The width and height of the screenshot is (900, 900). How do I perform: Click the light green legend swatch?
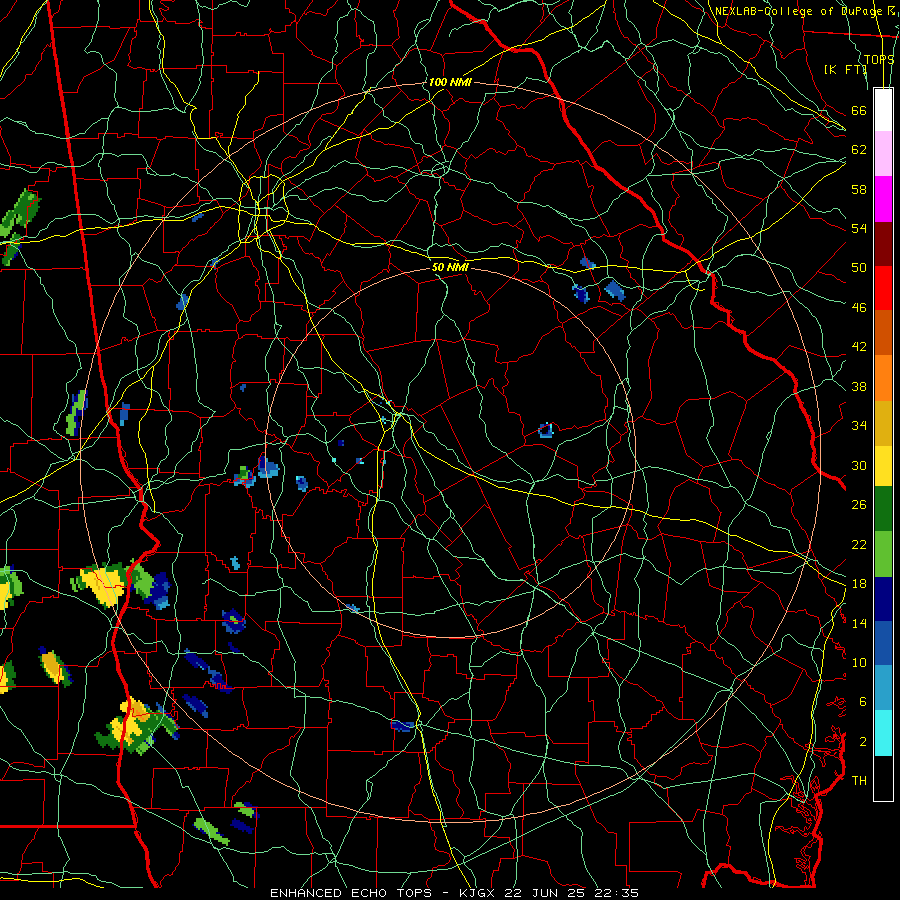point(883,554)
